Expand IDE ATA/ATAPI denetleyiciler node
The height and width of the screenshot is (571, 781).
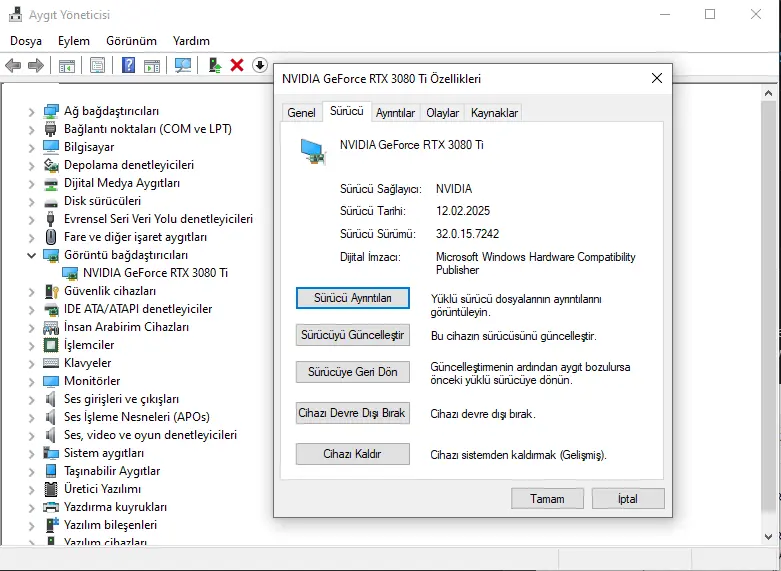(x=31, y=310)
